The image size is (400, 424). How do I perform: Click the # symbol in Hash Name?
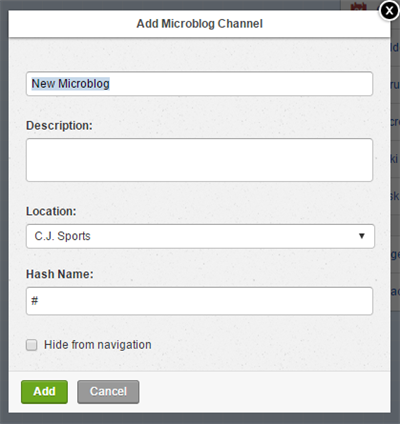pos(35,301)
